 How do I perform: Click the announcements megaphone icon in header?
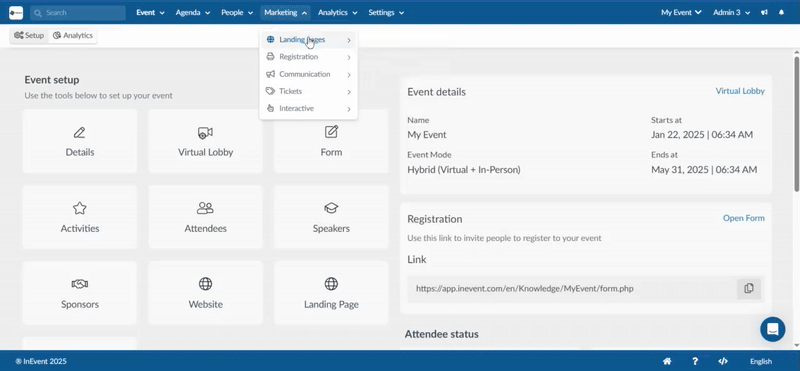point(764,13)
